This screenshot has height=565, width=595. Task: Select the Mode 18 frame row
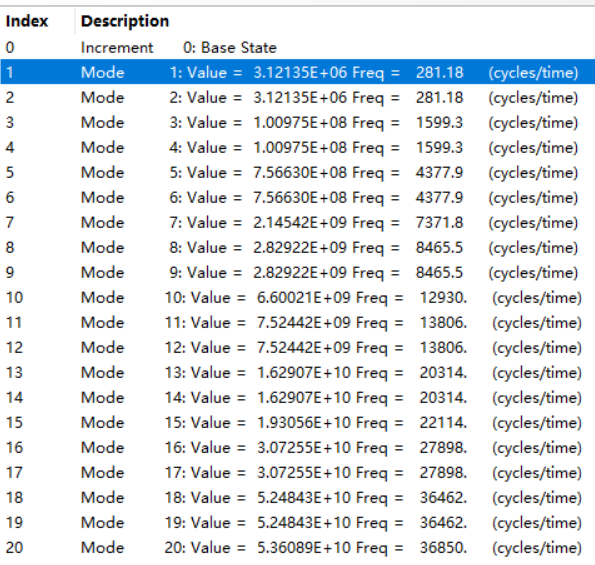click(x=298, y=497)
